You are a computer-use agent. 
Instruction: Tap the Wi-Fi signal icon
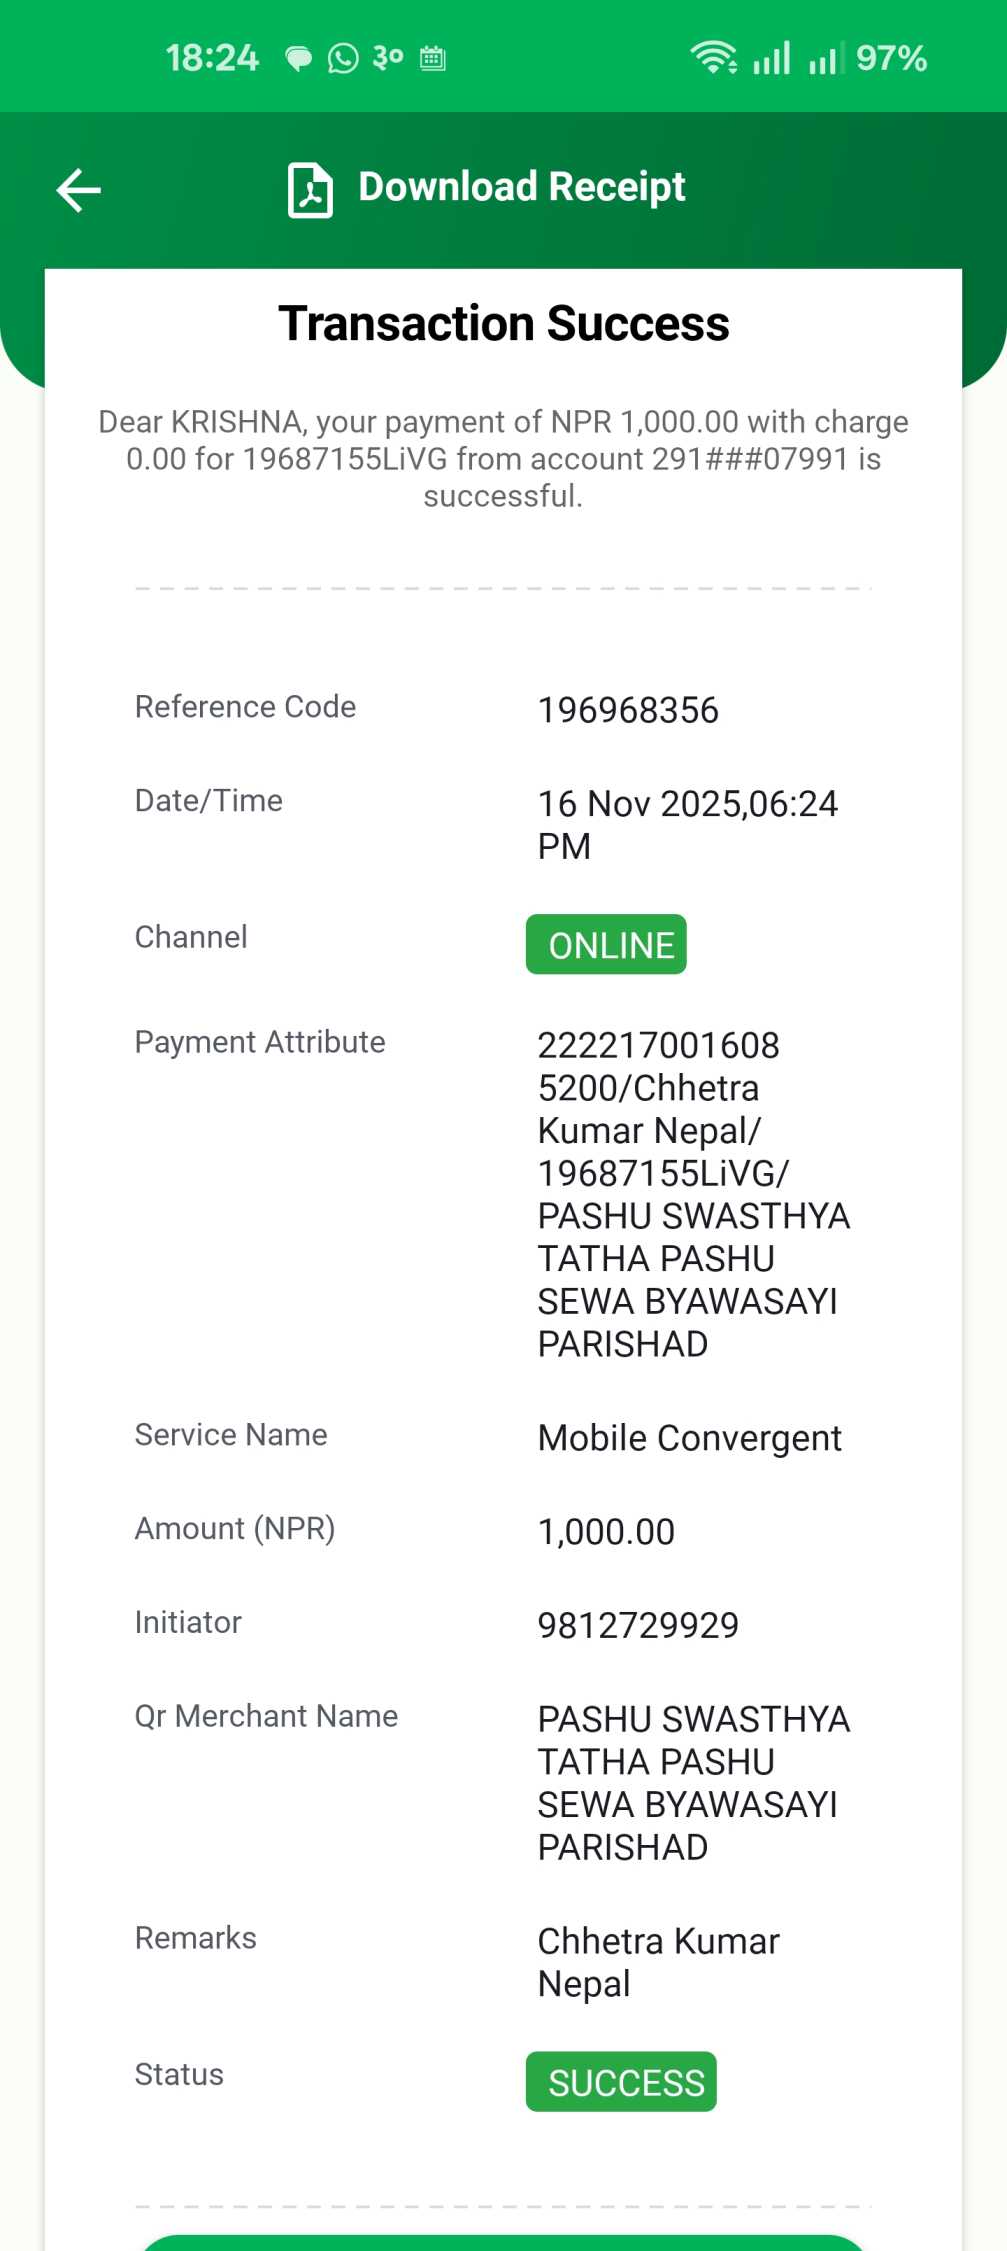pyautogui.click(x=713, y=58)
